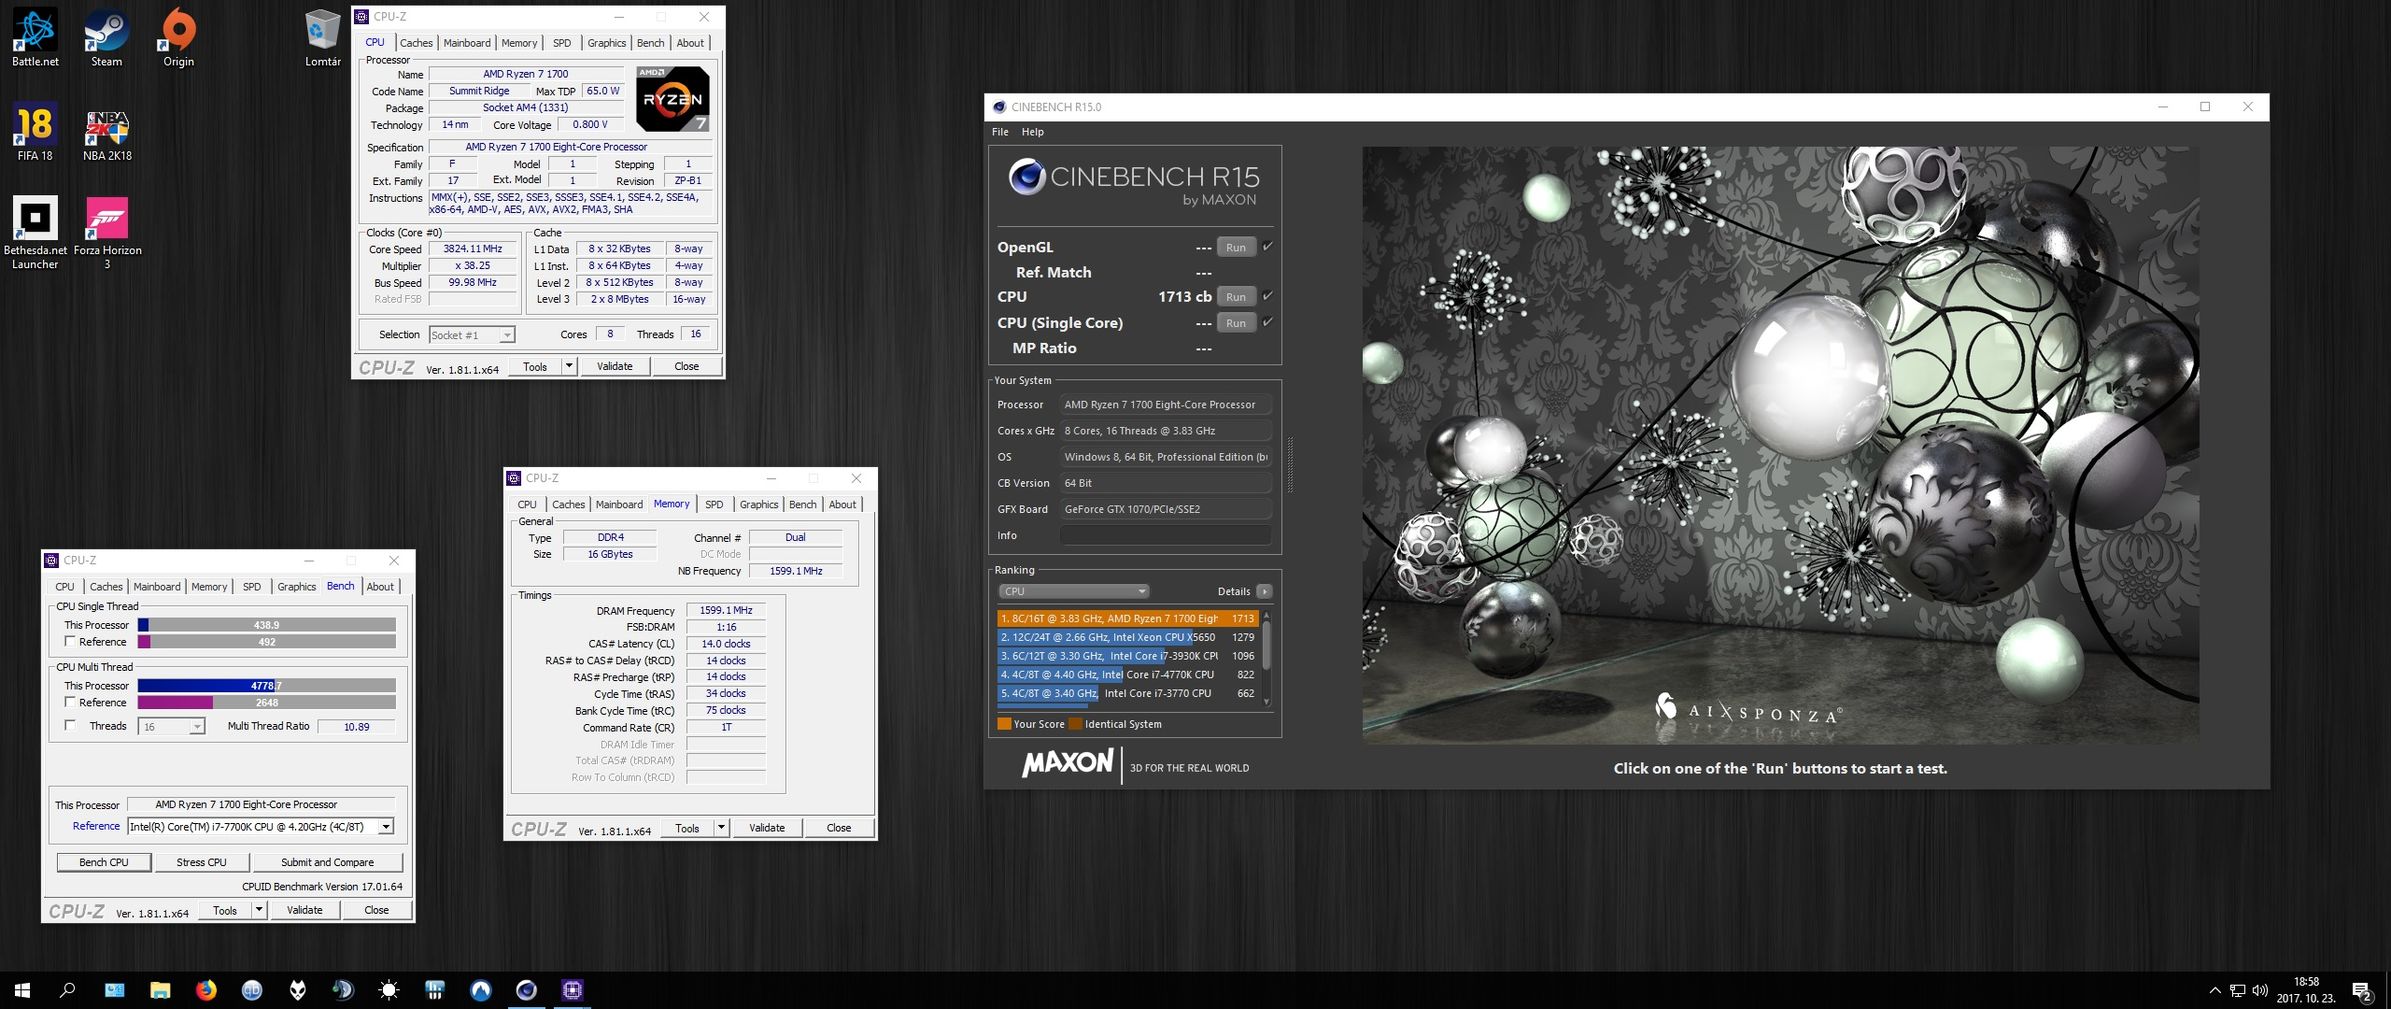Click the AMD Ryzen 7 logo in CPU-Z

click(673, 98)
